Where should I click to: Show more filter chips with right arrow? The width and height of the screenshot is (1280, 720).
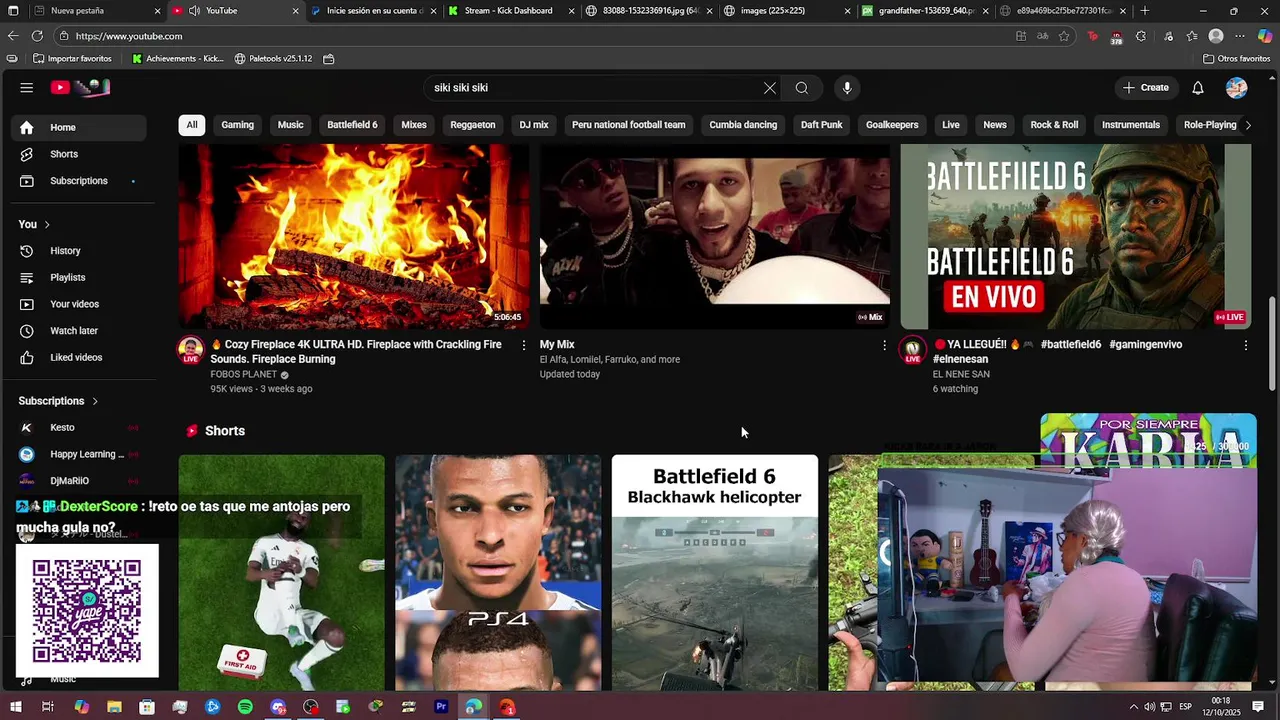click(x=1247, y=125)
